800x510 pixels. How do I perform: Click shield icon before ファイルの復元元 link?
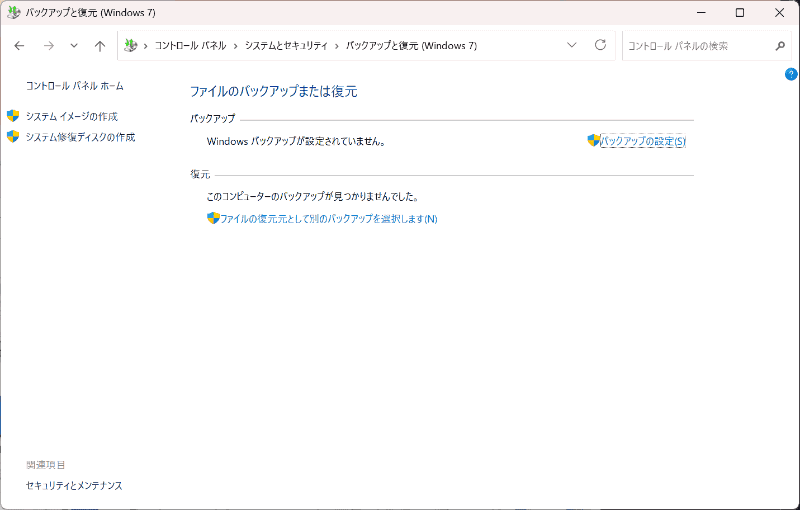213,218
